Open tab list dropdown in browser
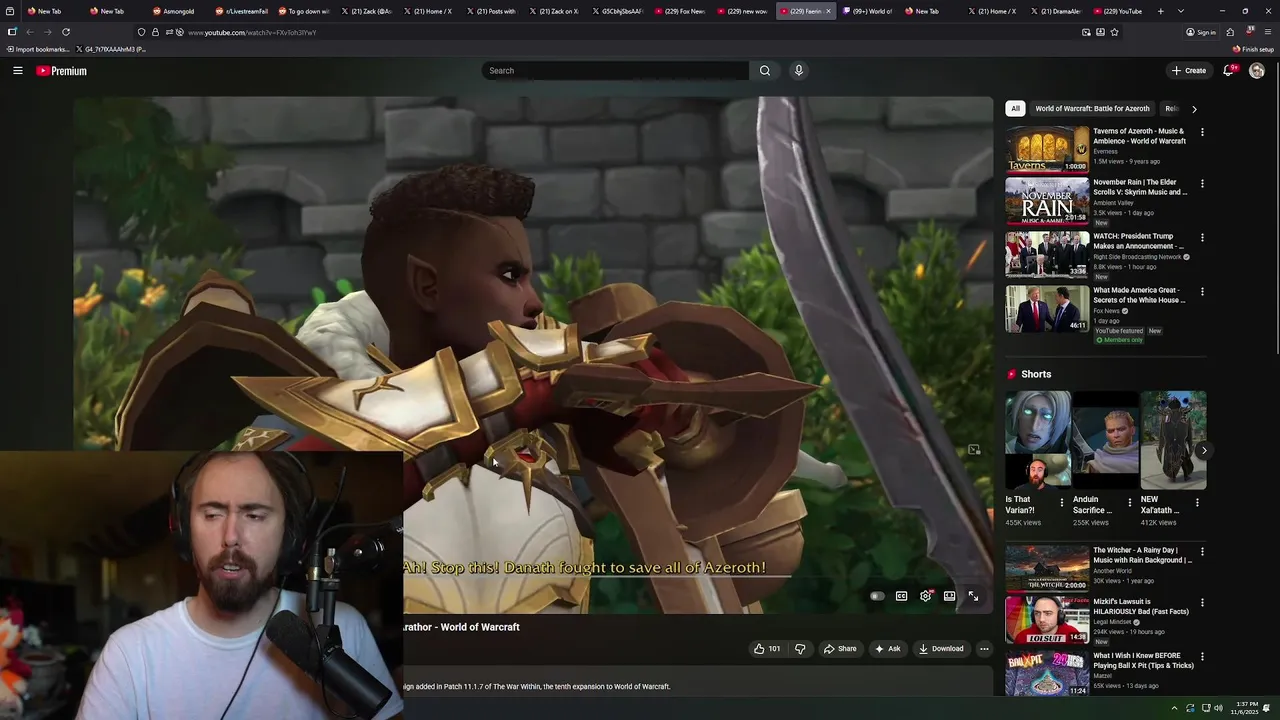 tap(1181, 11)
